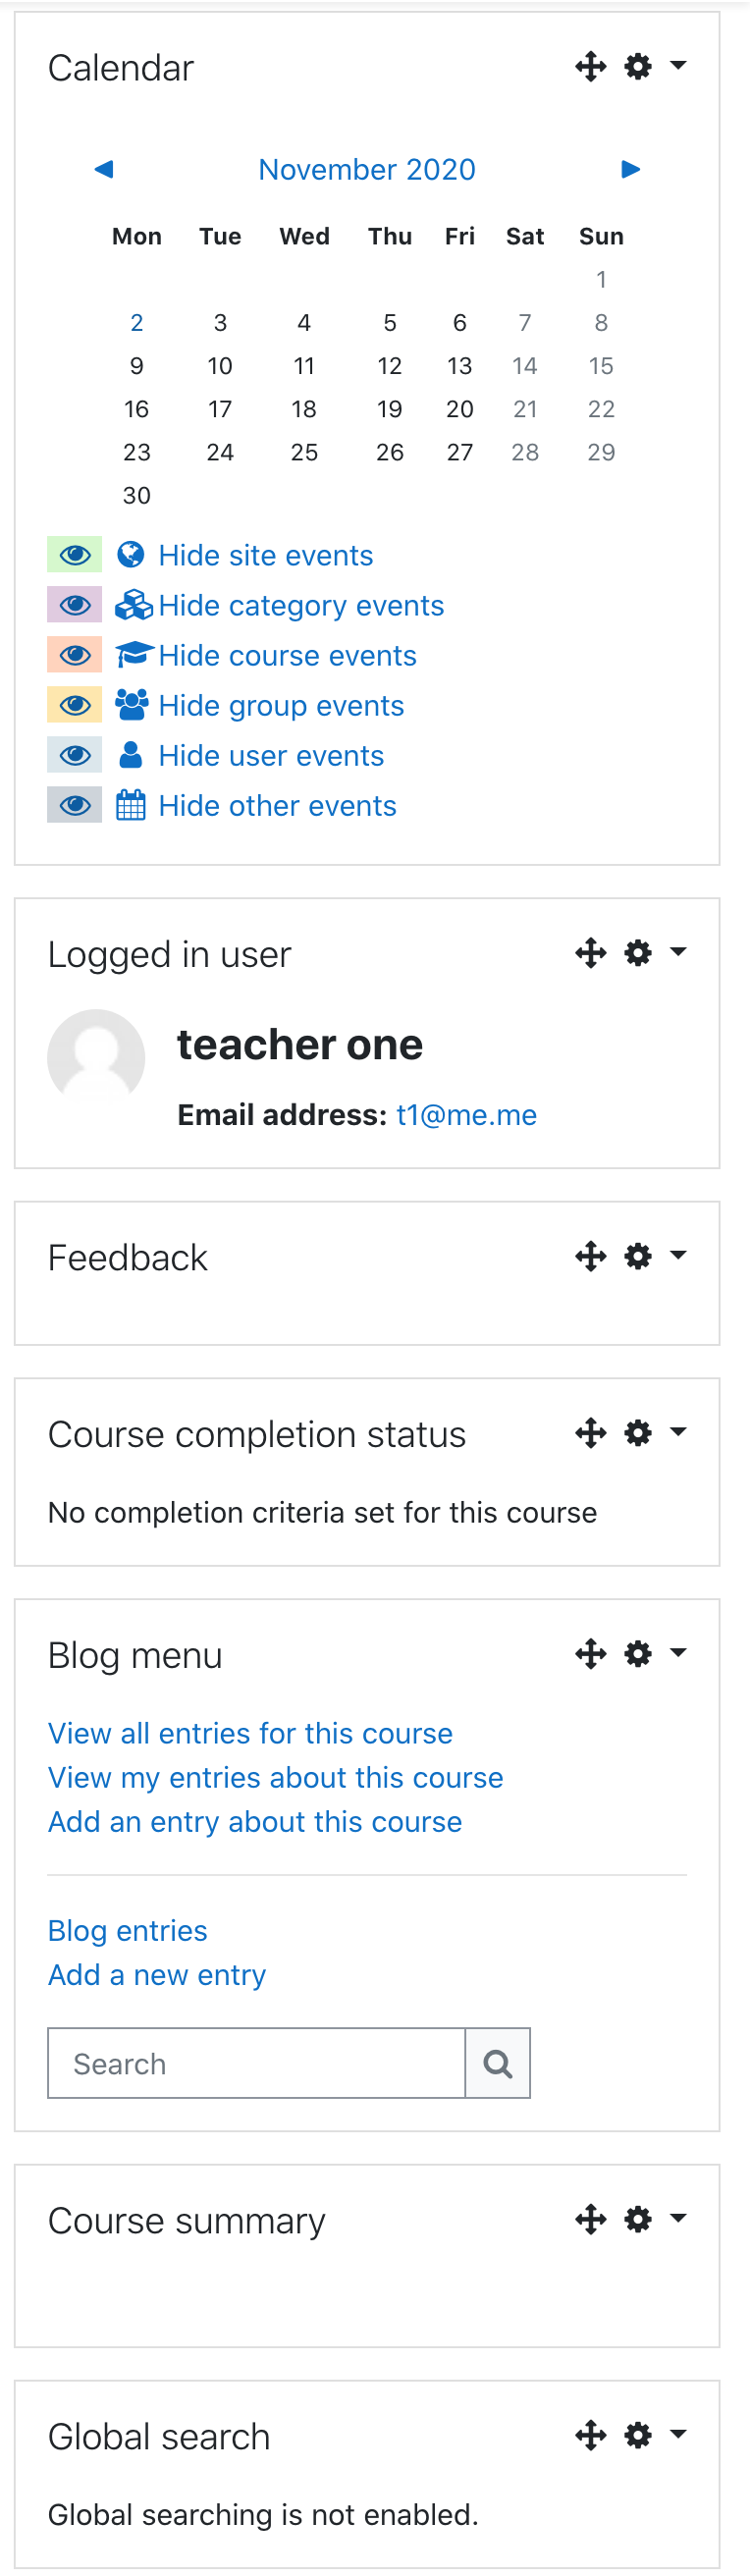The width and height of the screenshot is (750, 2576).
Task: Click the blog Search input field
Action: click(x=257, y=2063)
